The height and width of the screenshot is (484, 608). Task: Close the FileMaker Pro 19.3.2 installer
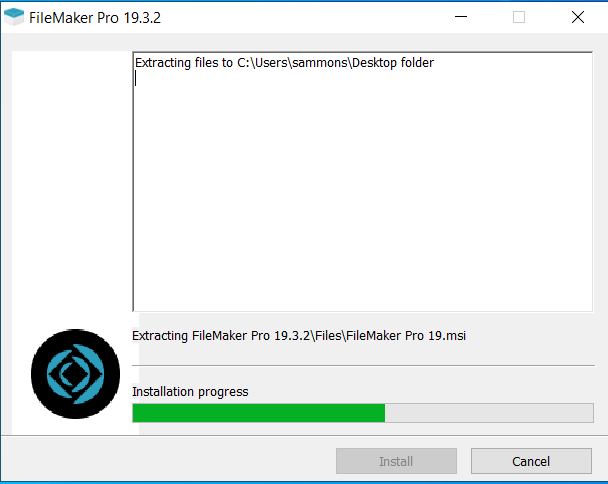(578, 17)
